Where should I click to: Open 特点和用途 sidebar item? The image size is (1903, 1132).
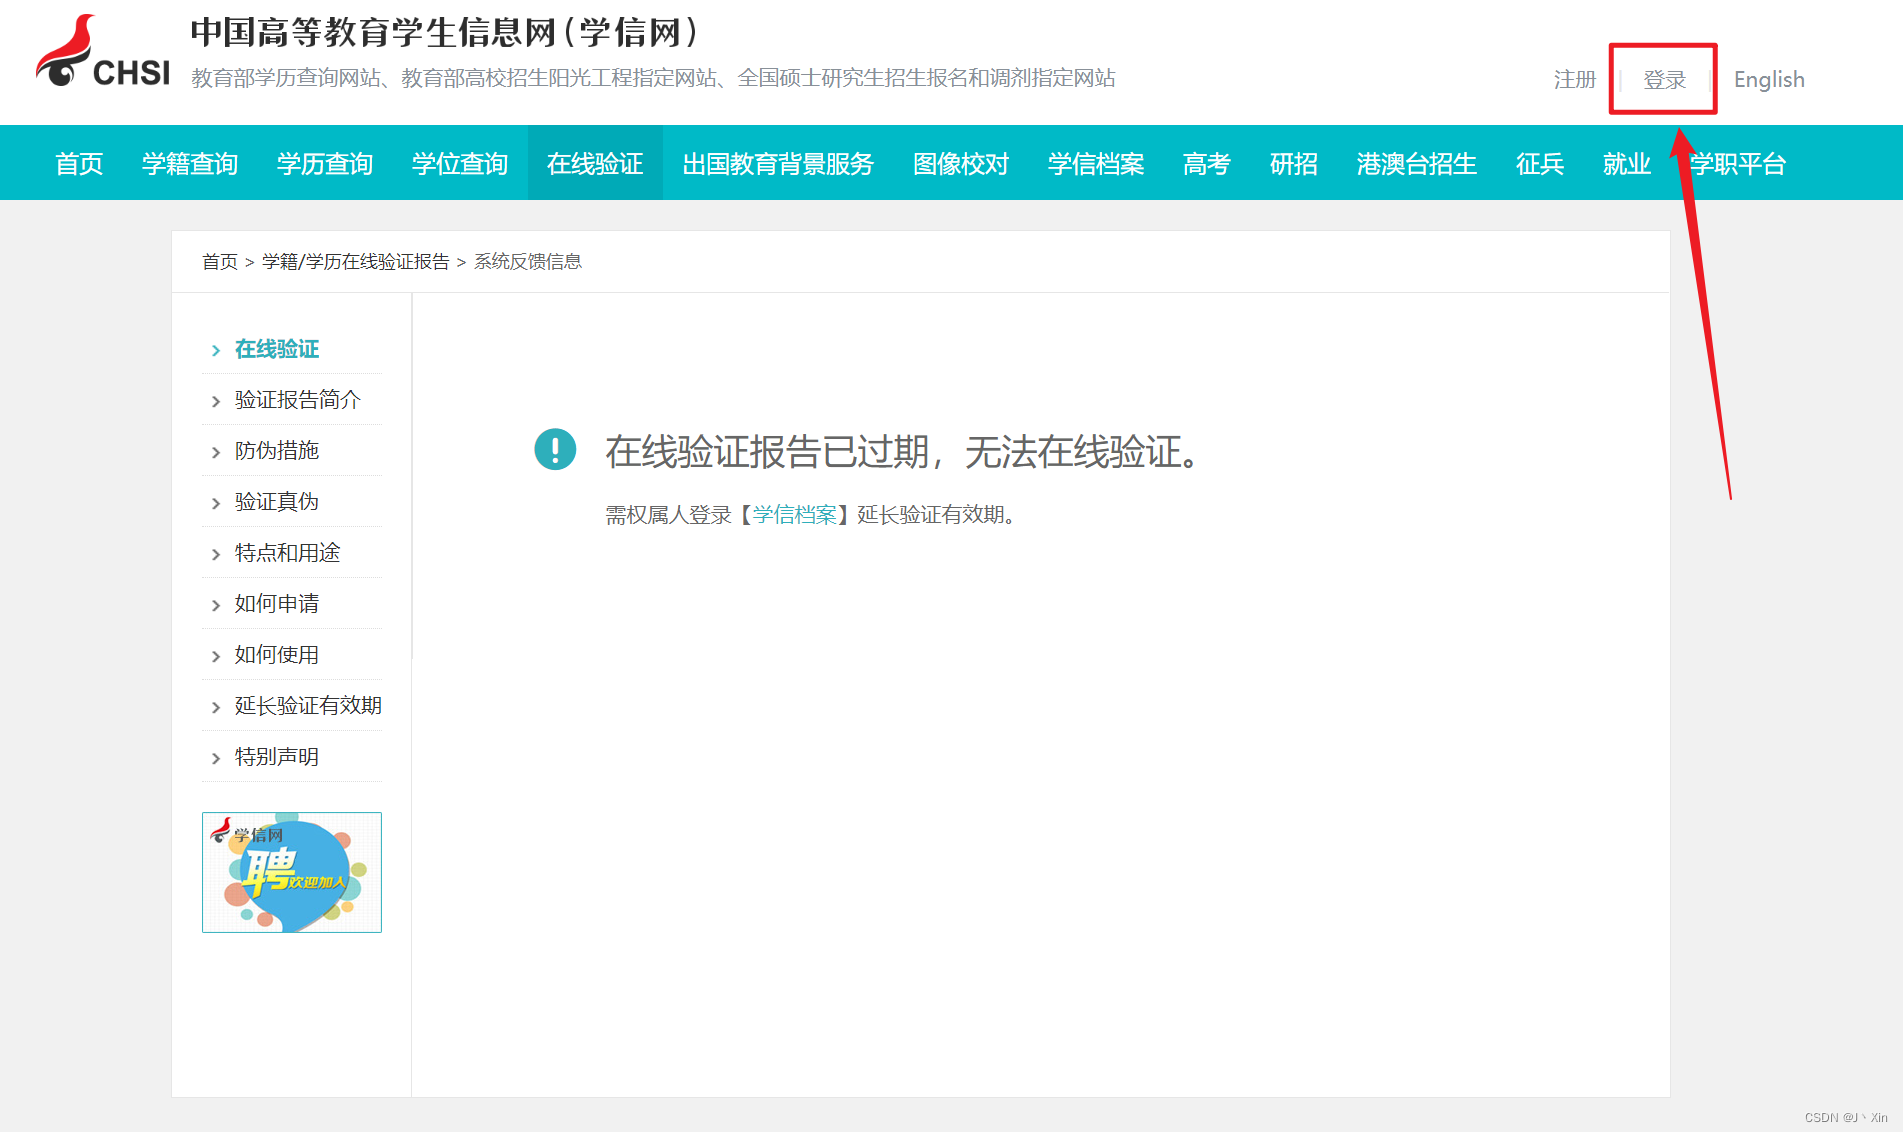click(288, 553)
